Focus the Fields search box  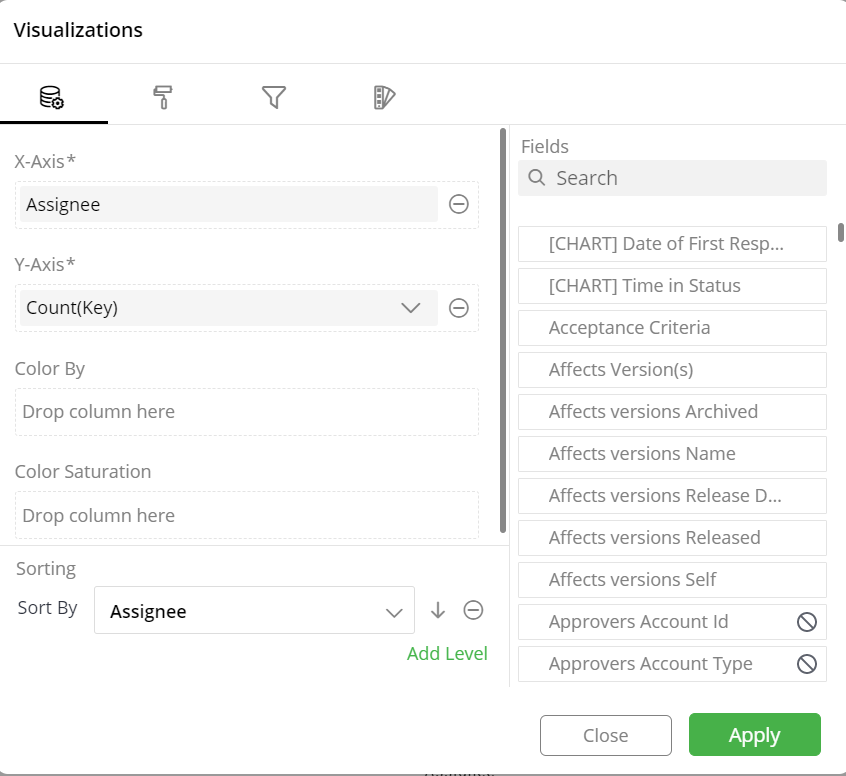672,178
